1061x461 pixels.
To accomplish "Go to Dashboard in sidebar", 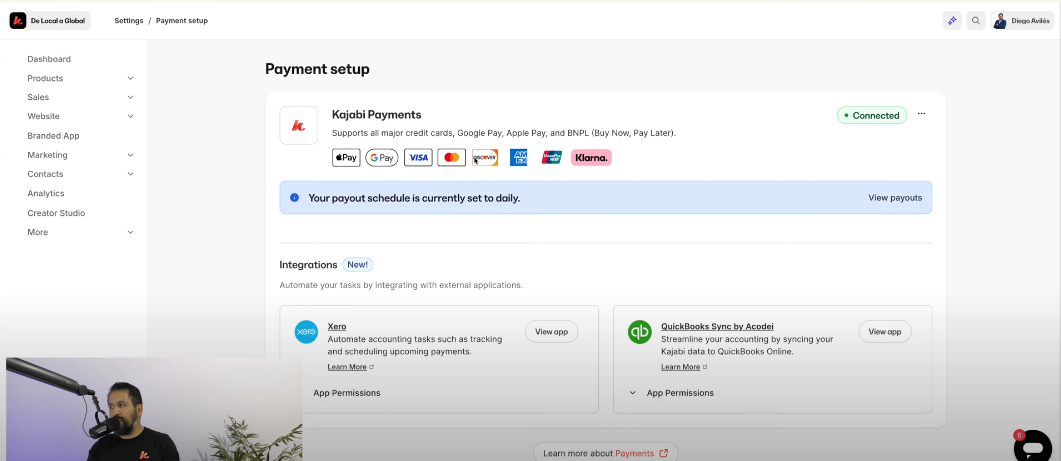I will coord(49,59).
